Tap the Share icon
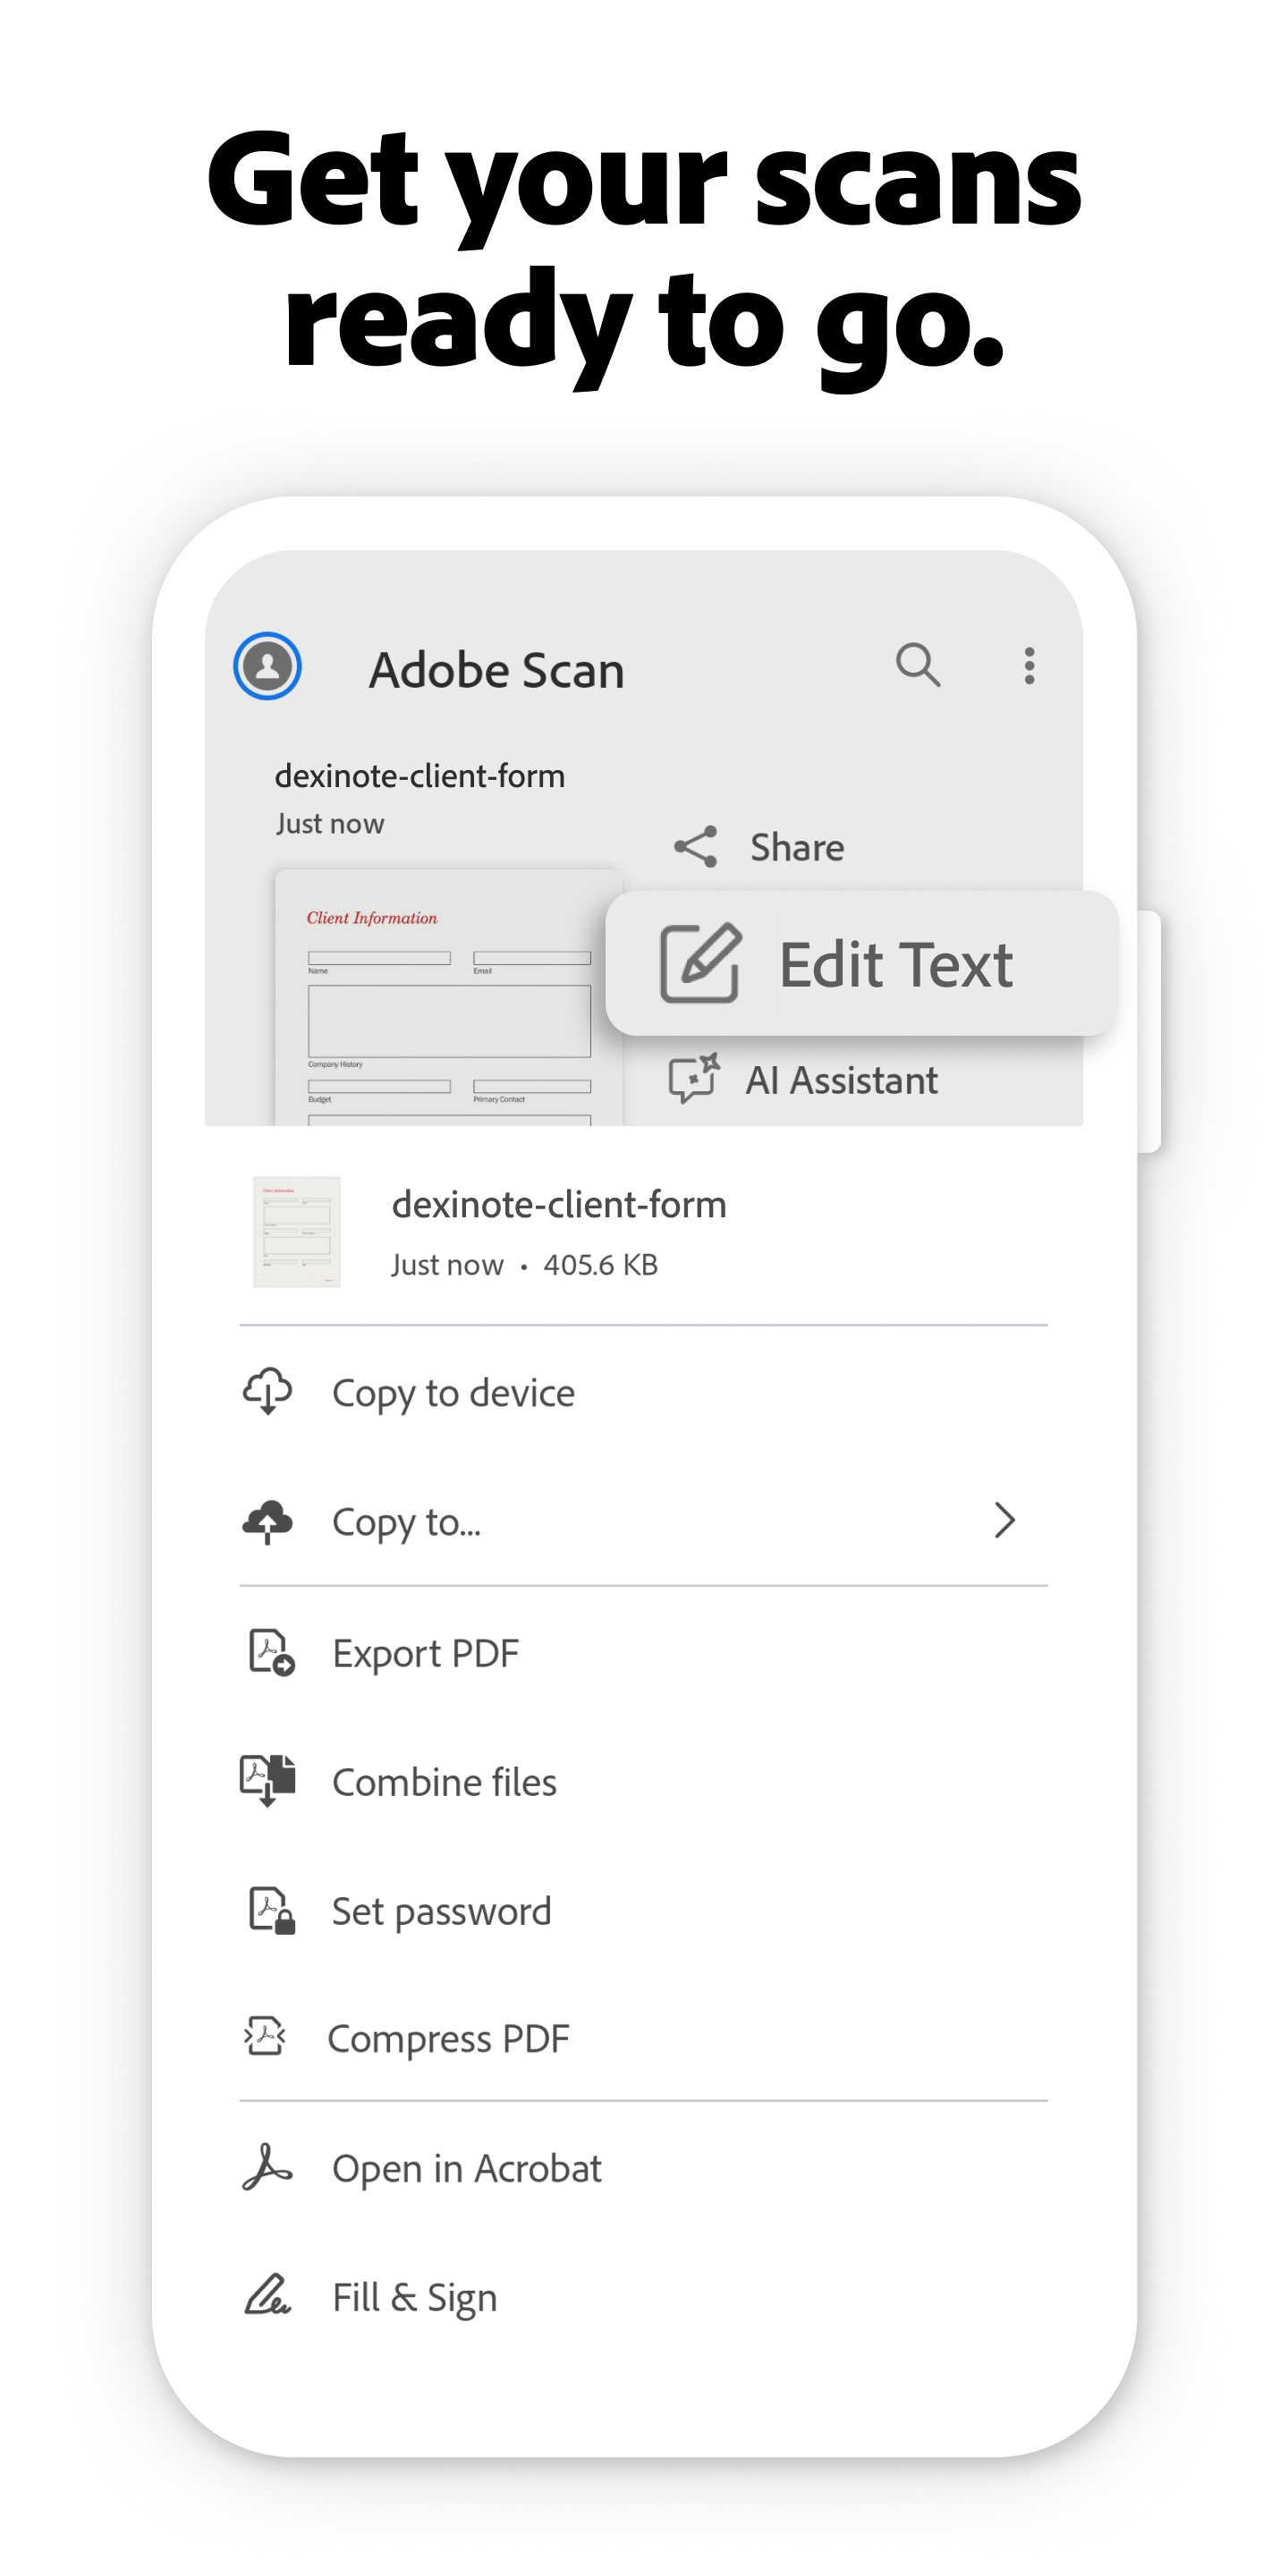1288x2576 pixels. pyautogui.click(x=695, y=847)
